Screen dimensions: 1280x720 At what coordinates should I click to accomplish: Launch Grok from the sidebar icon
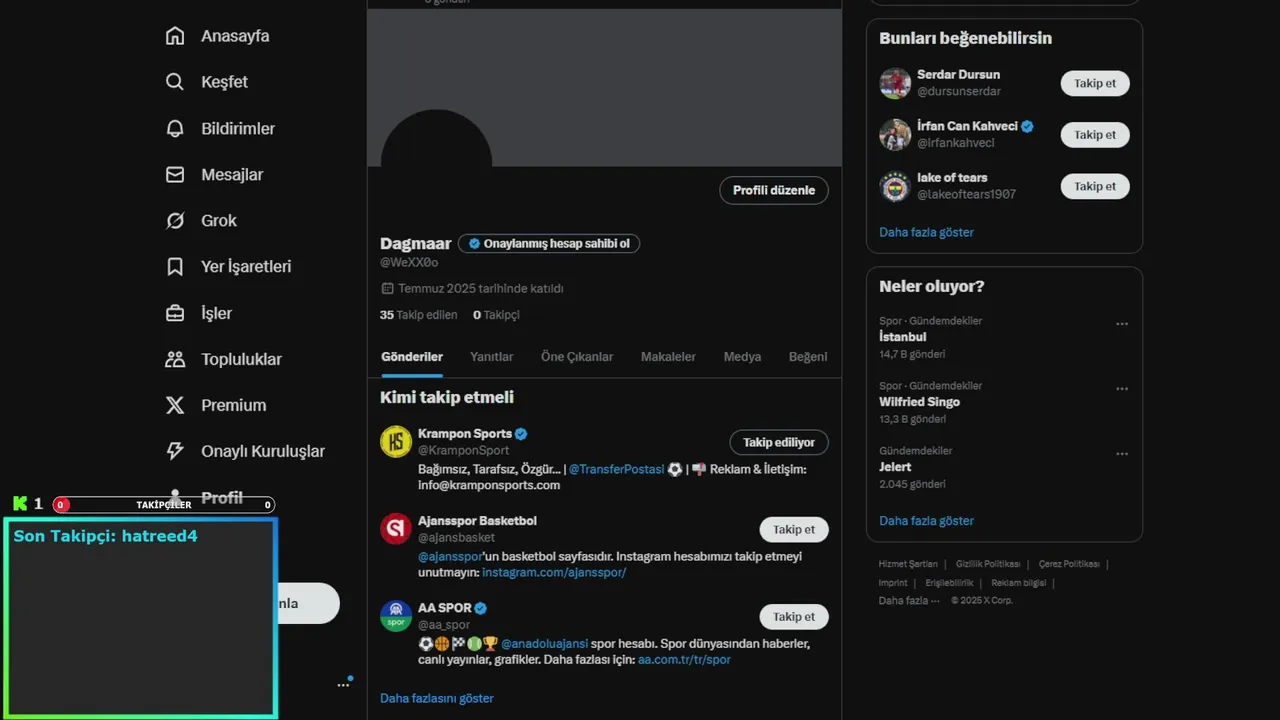tap(175, 220)
